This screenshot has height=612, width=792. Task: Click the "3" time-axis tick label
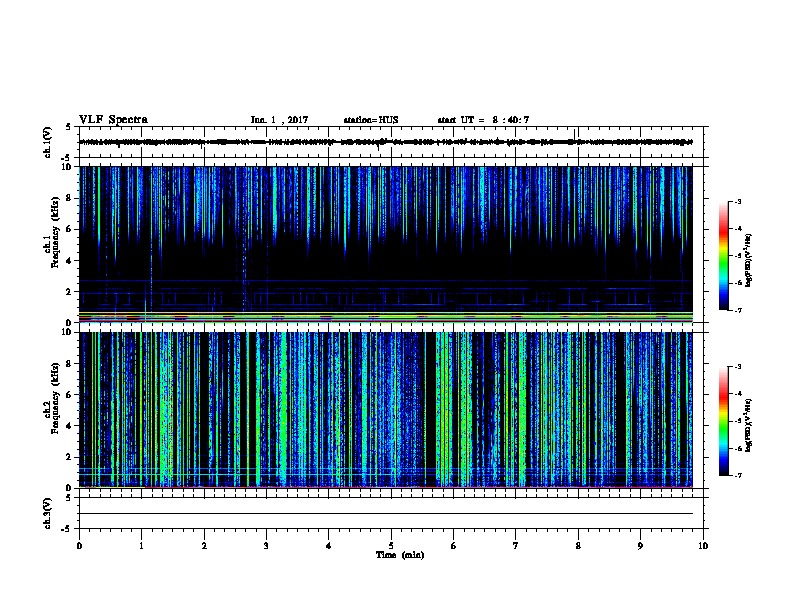[266, 545]
